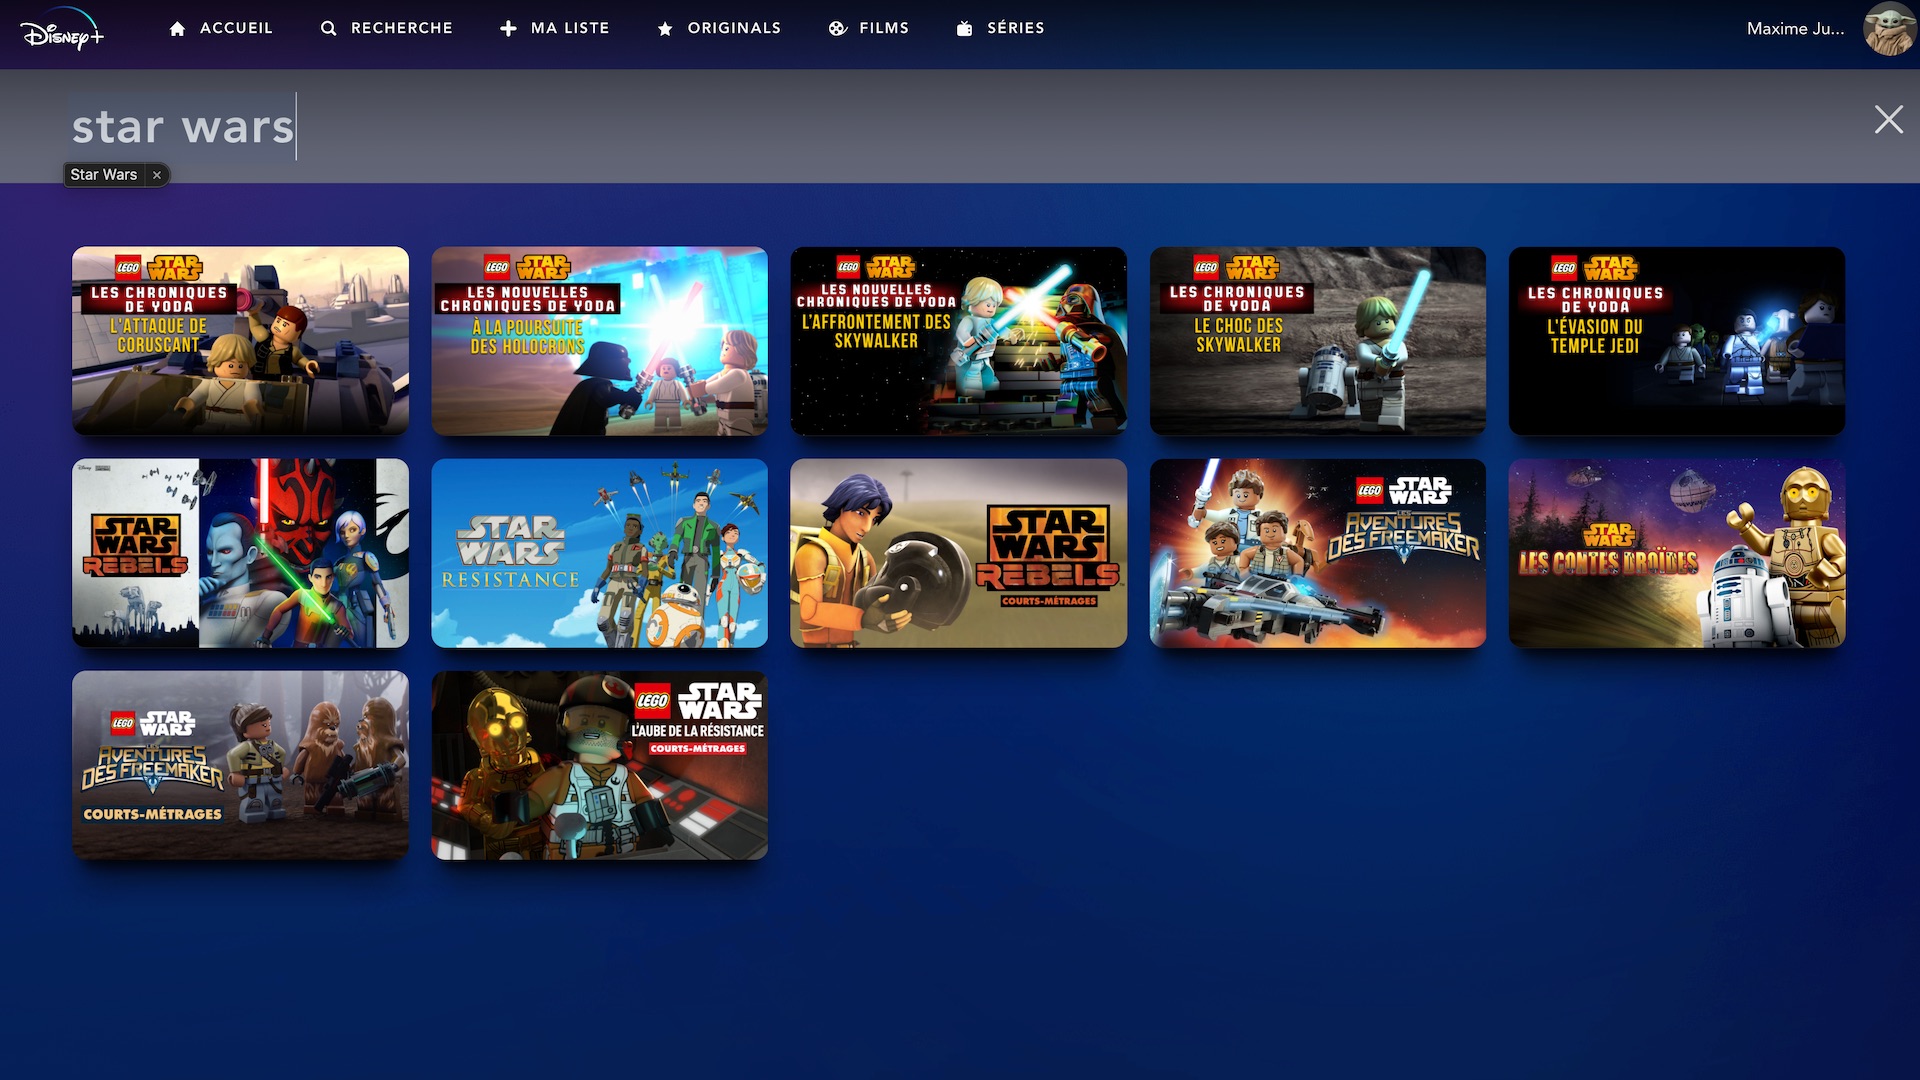Screen dimensions: 1920x1080
Task: Click the Recherche magnifier icon
Action: pyautogui.click(x=328, y=29)
